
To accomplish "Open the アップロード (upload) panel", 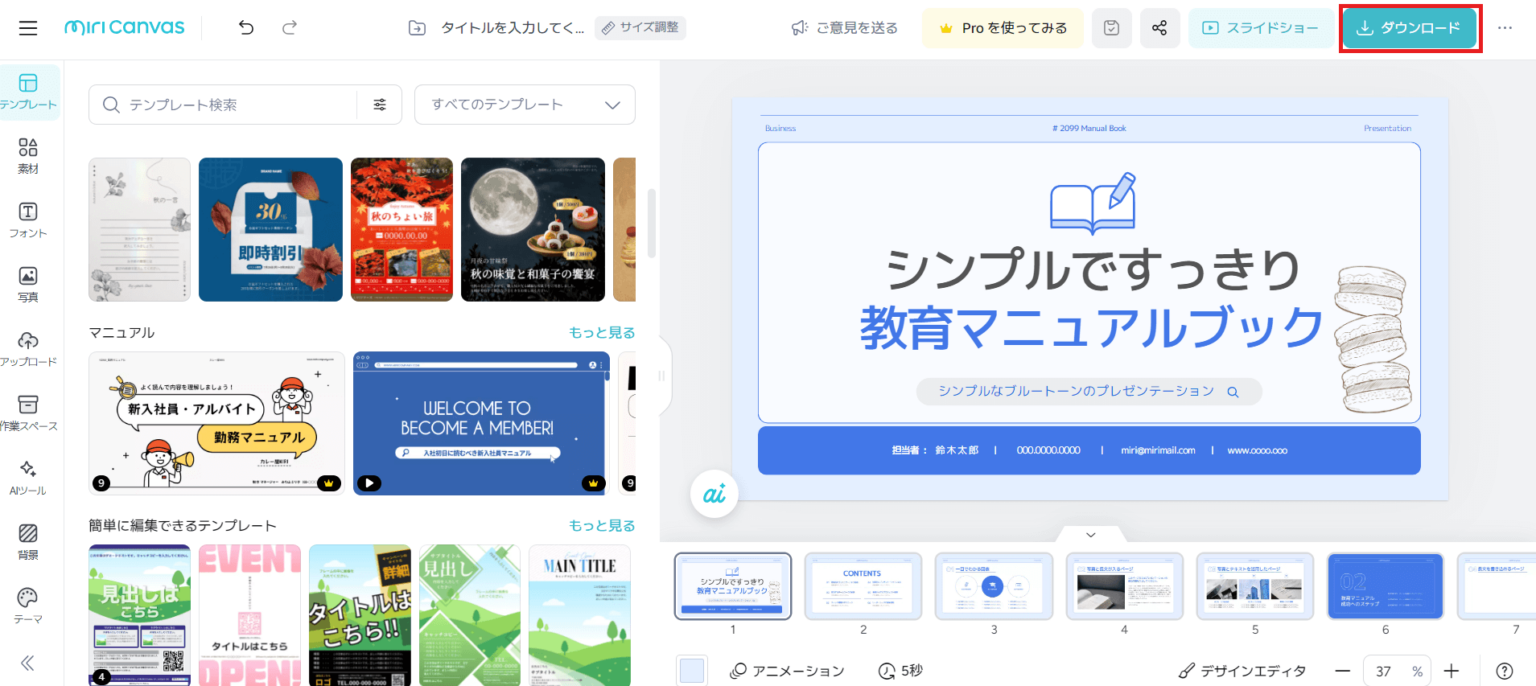I will click(27, 346).
